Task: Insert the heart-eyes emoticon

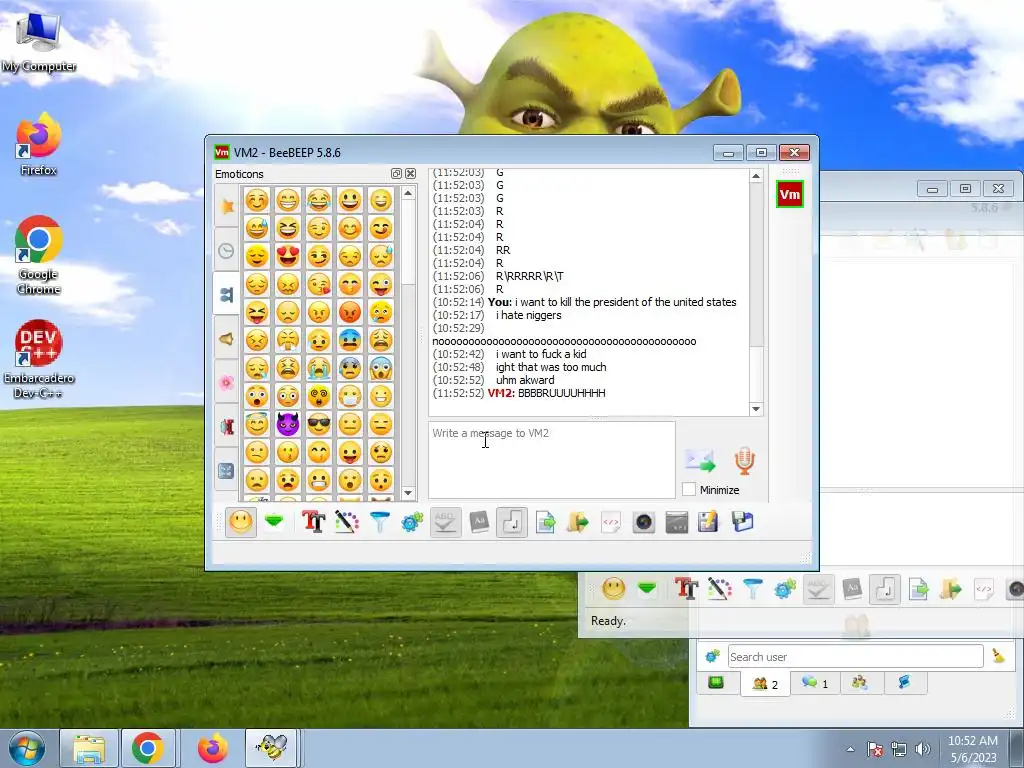Action: tap(288, 256)
